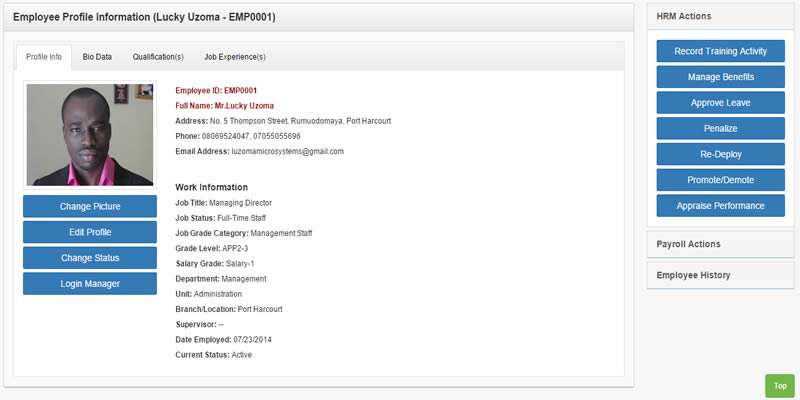The image size is (800, 400).
Task: Open the Qualification(s) tab
Action: 158,57
